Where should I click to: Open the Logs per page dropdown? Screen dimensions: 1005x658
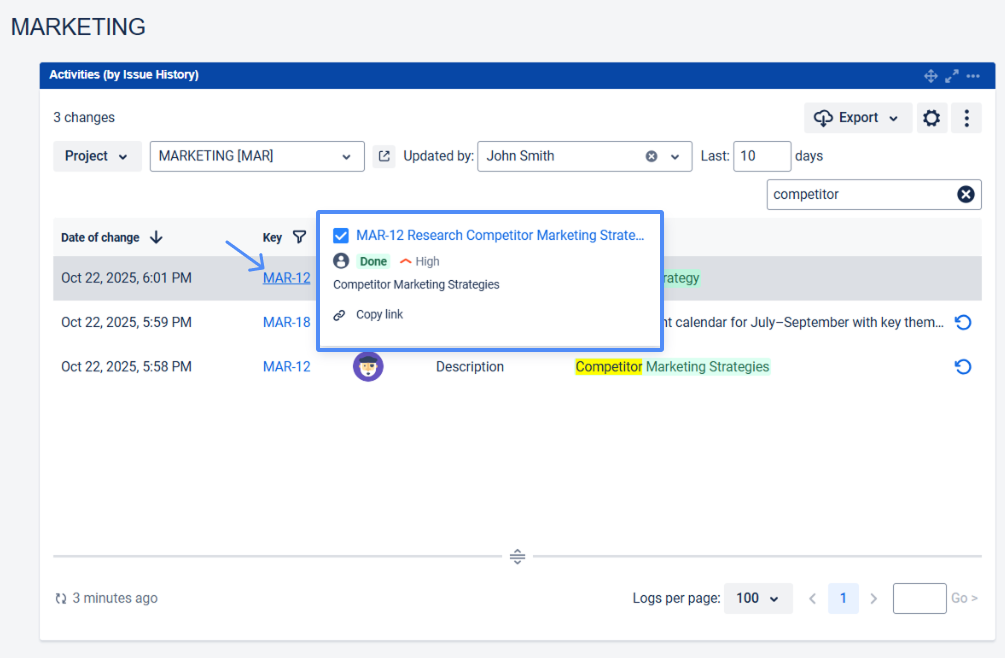[757, 598]
